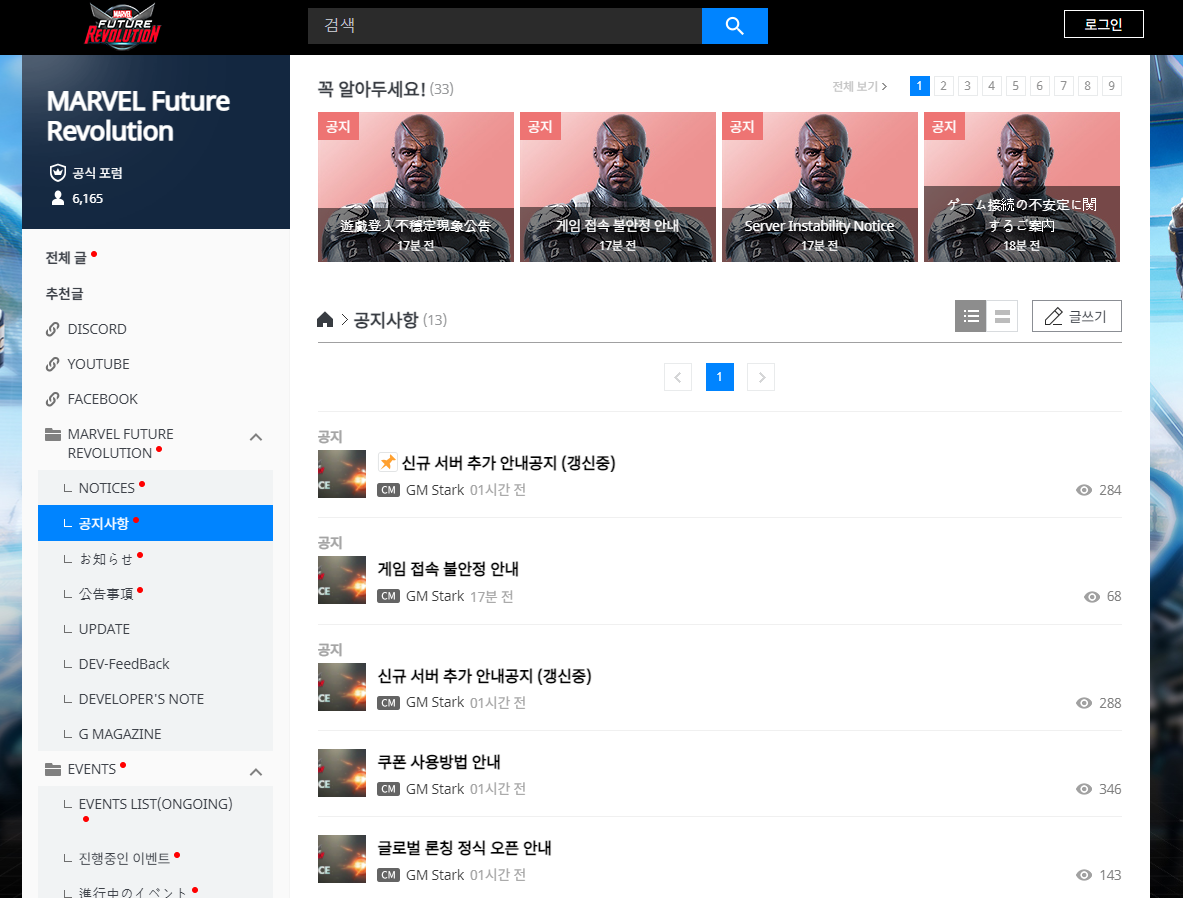Click the home icon in breadcrumb
The height and width of the screenshot is (898, 1183).
coord(325,320)
